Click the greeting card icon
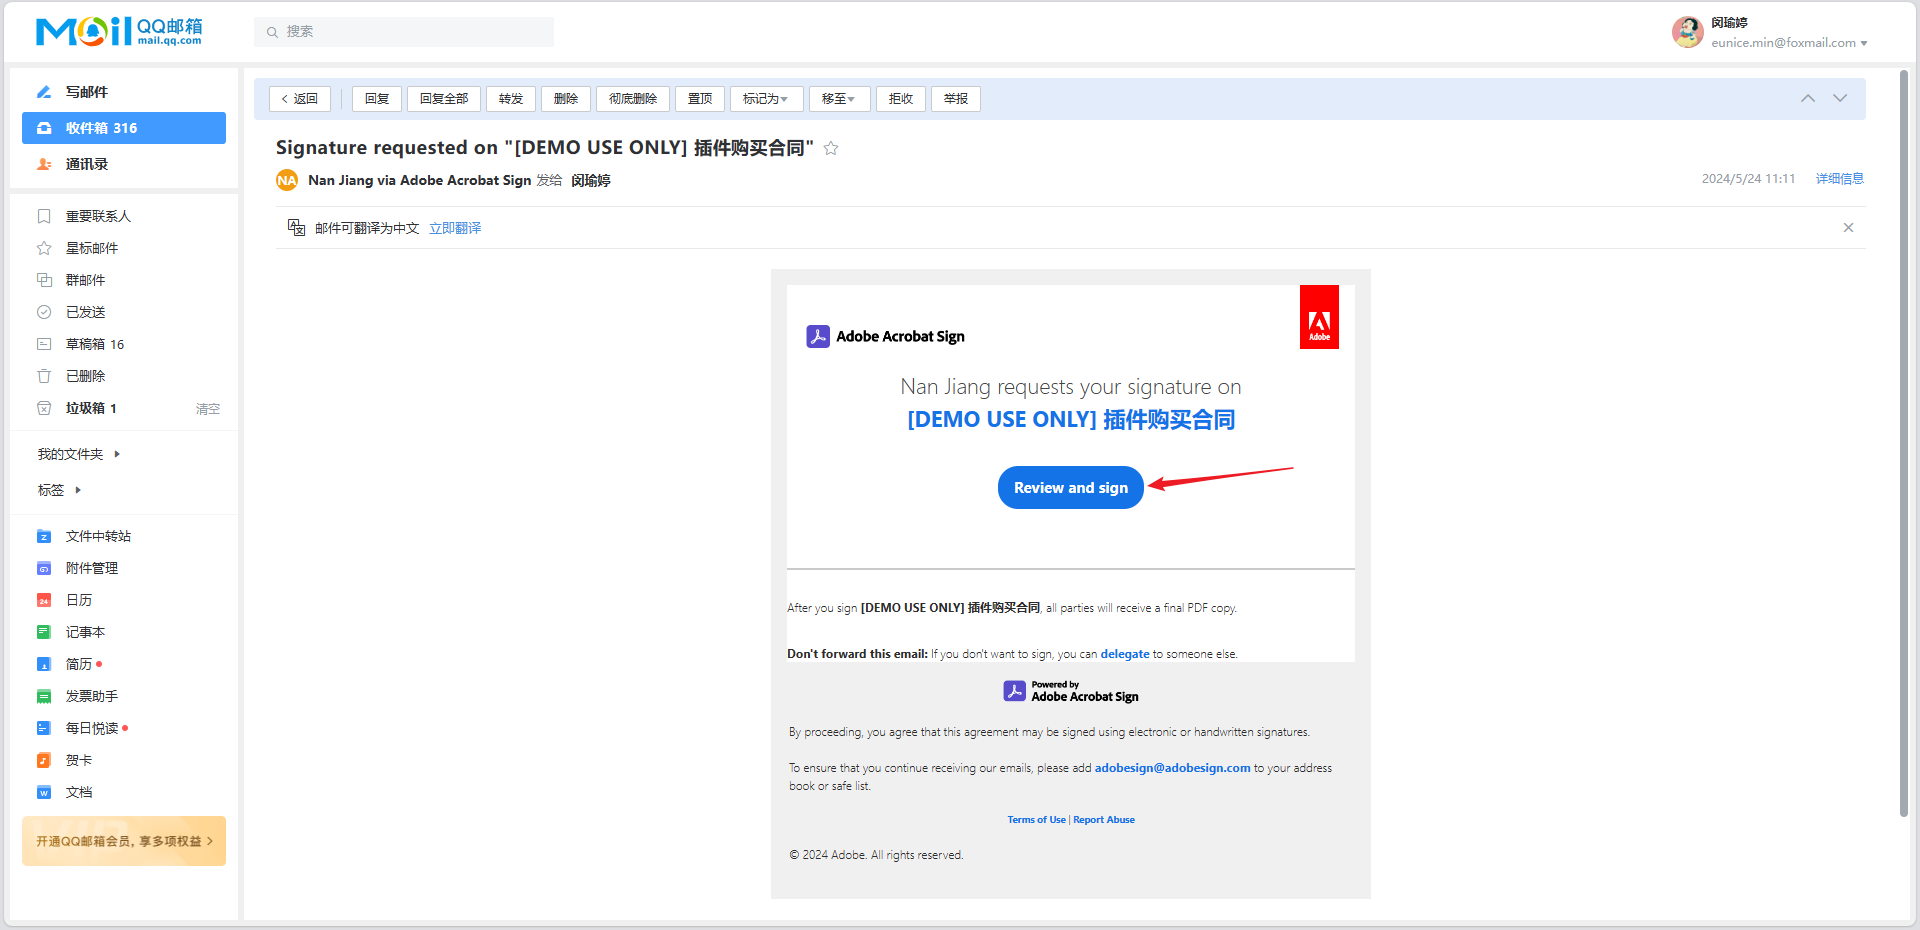Screen dimensions: 1920x930 44,760
